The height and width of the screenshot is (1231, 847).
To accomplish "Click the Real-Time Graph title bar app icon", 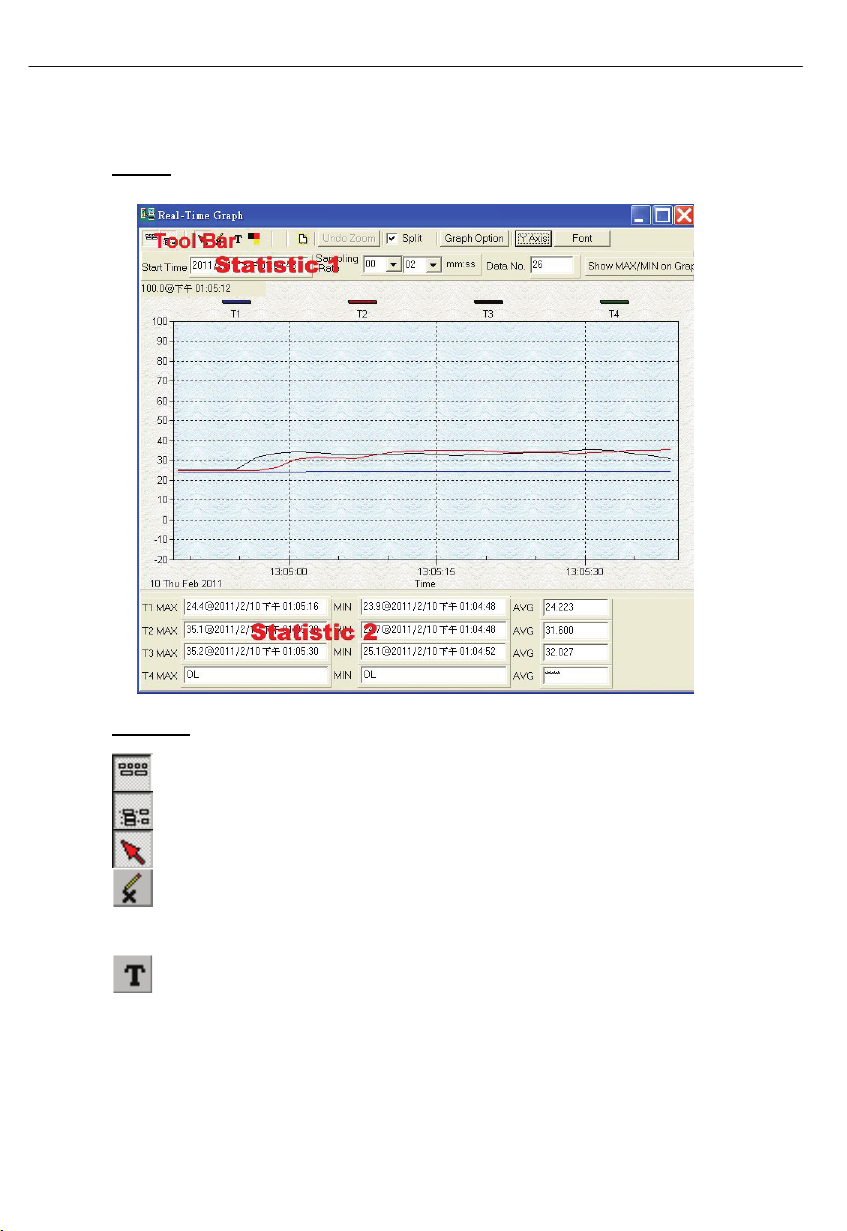I will pyautogui.click(x=147, y=214).
